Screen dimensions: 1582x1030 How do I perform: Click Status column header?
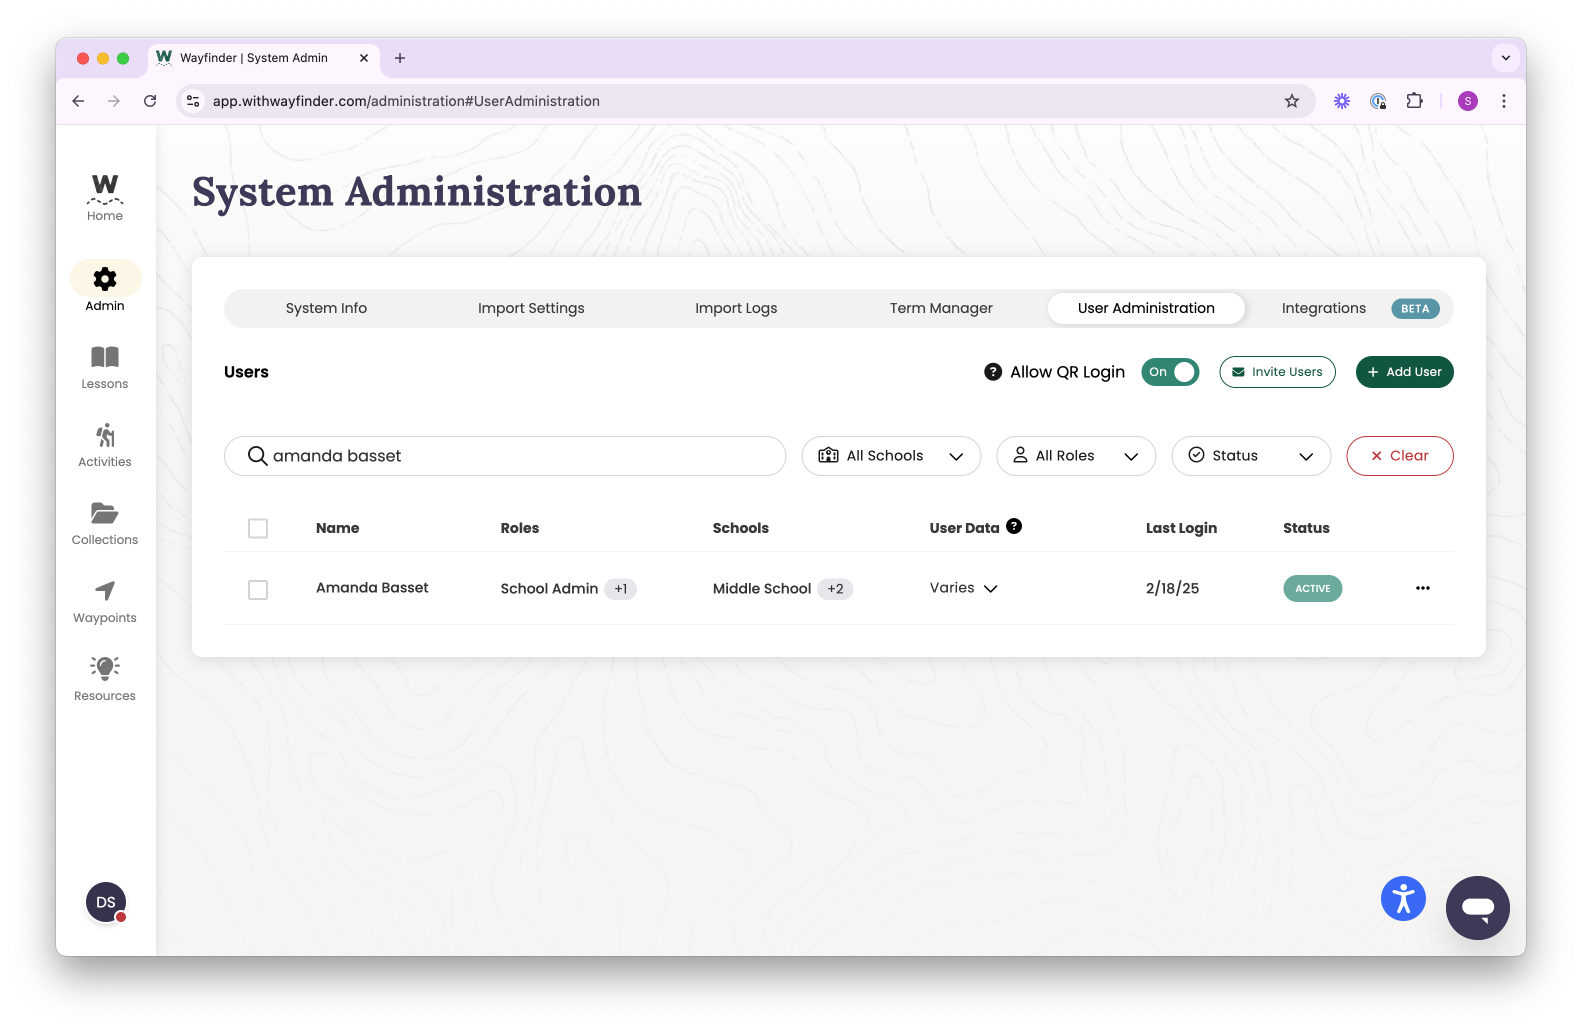coord(1306,528)
